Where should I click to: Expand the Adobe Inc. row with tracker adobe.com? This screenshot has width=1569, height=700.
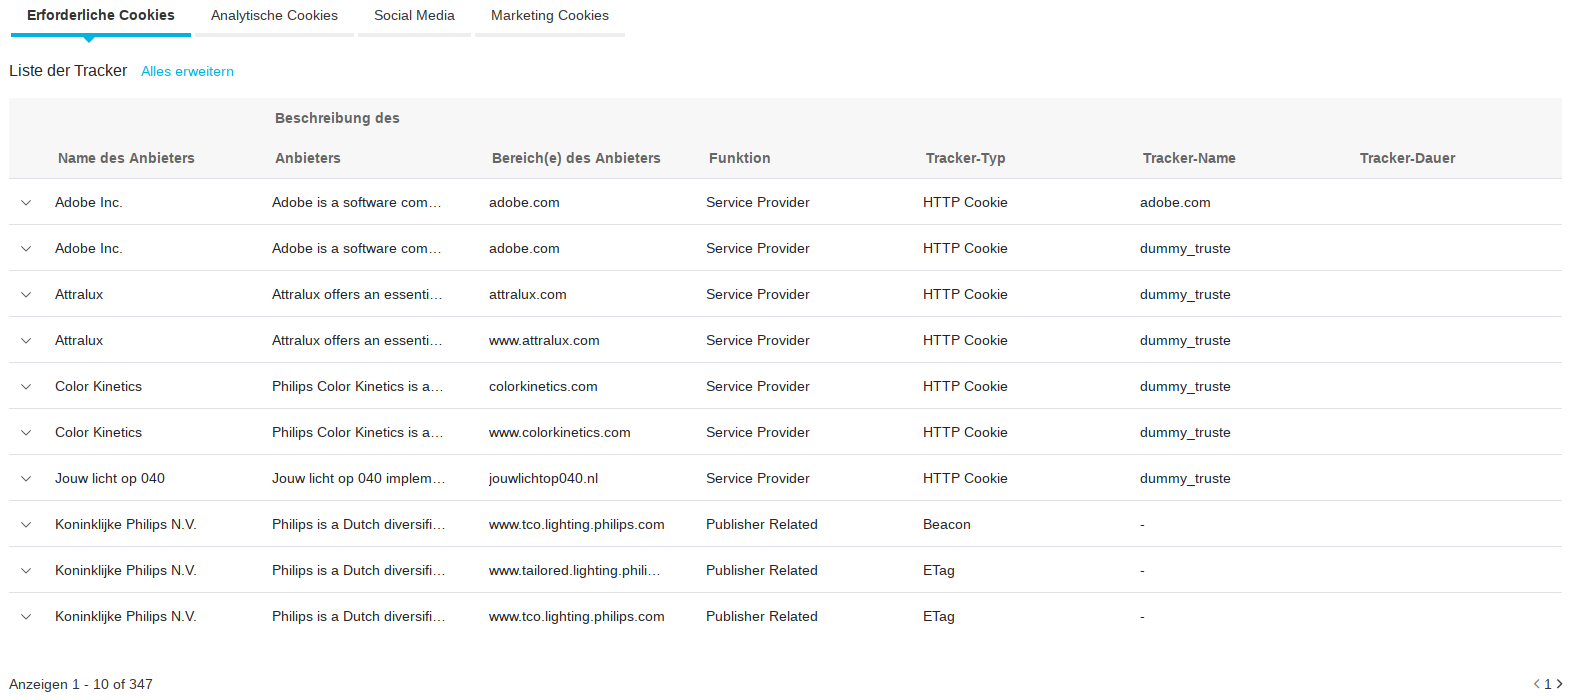point(26,203)
